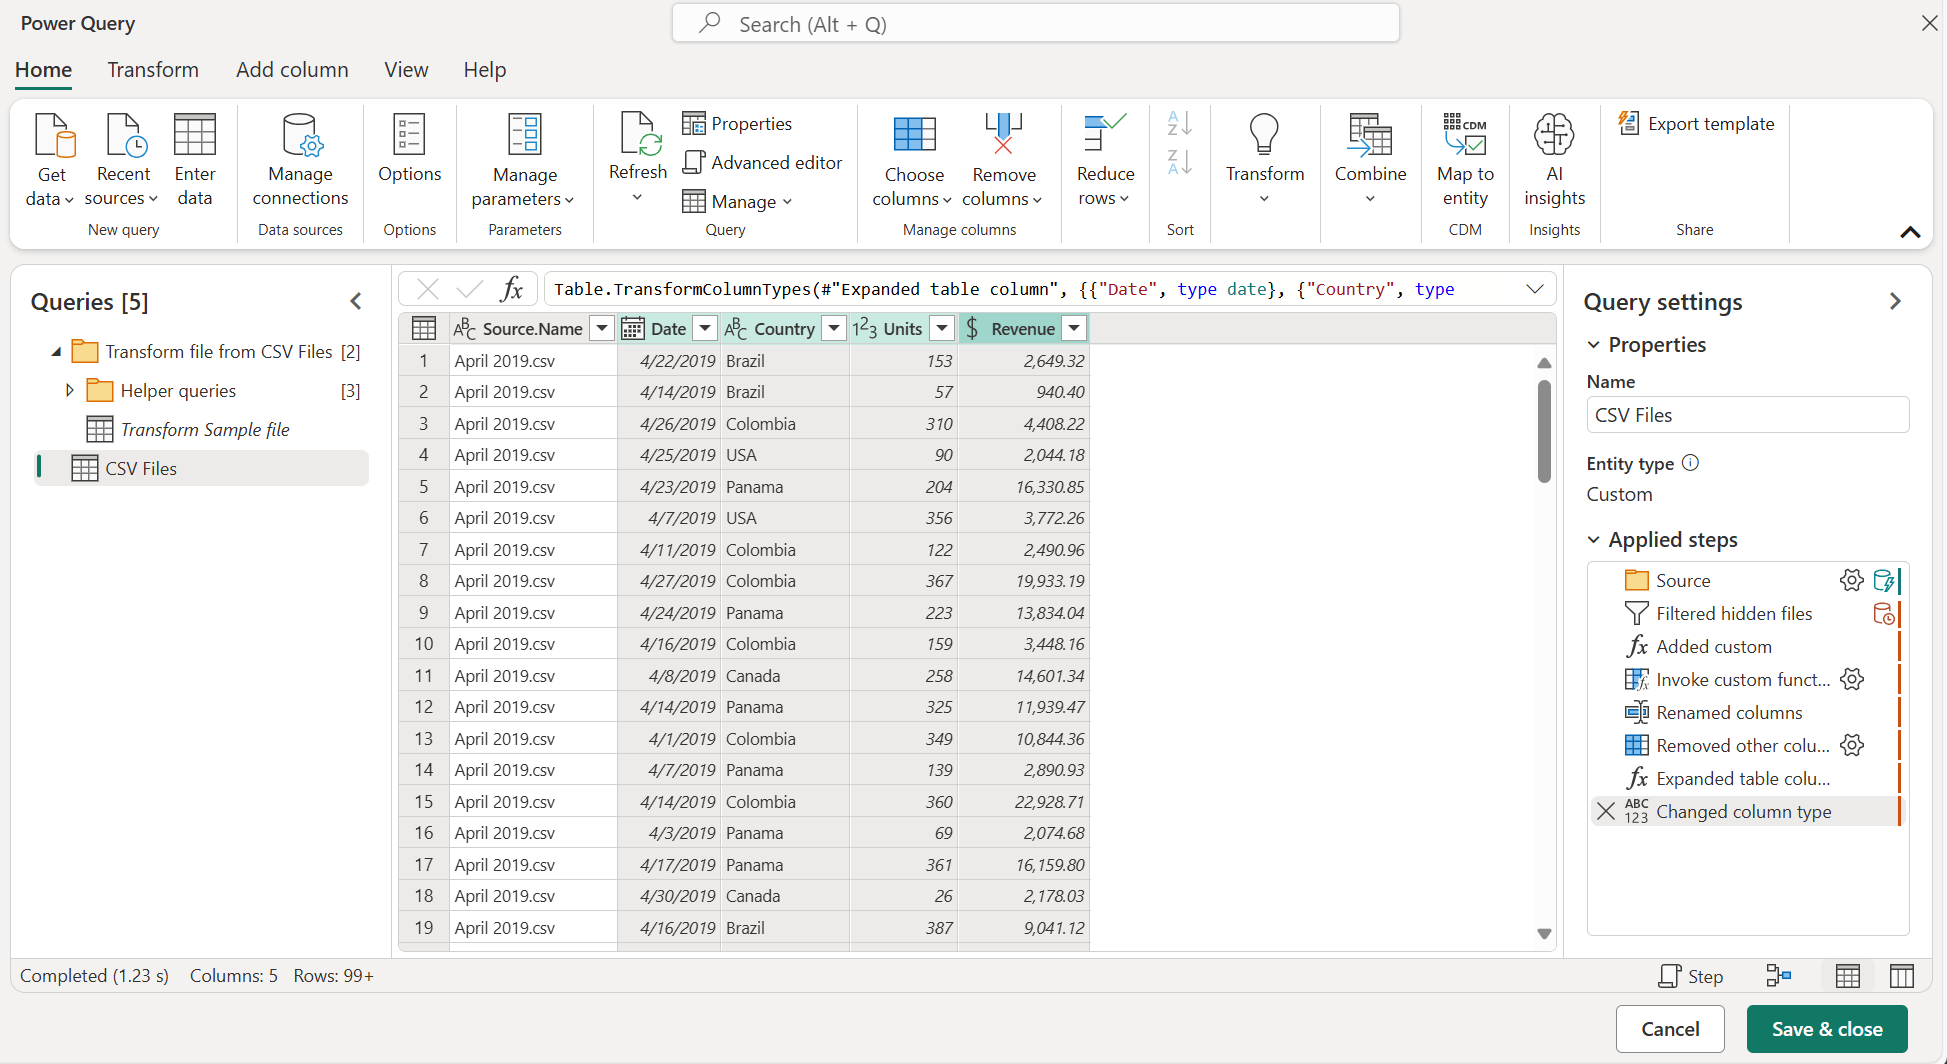
Task: Open the Country column filter dropdown
Action: point(833,328)
